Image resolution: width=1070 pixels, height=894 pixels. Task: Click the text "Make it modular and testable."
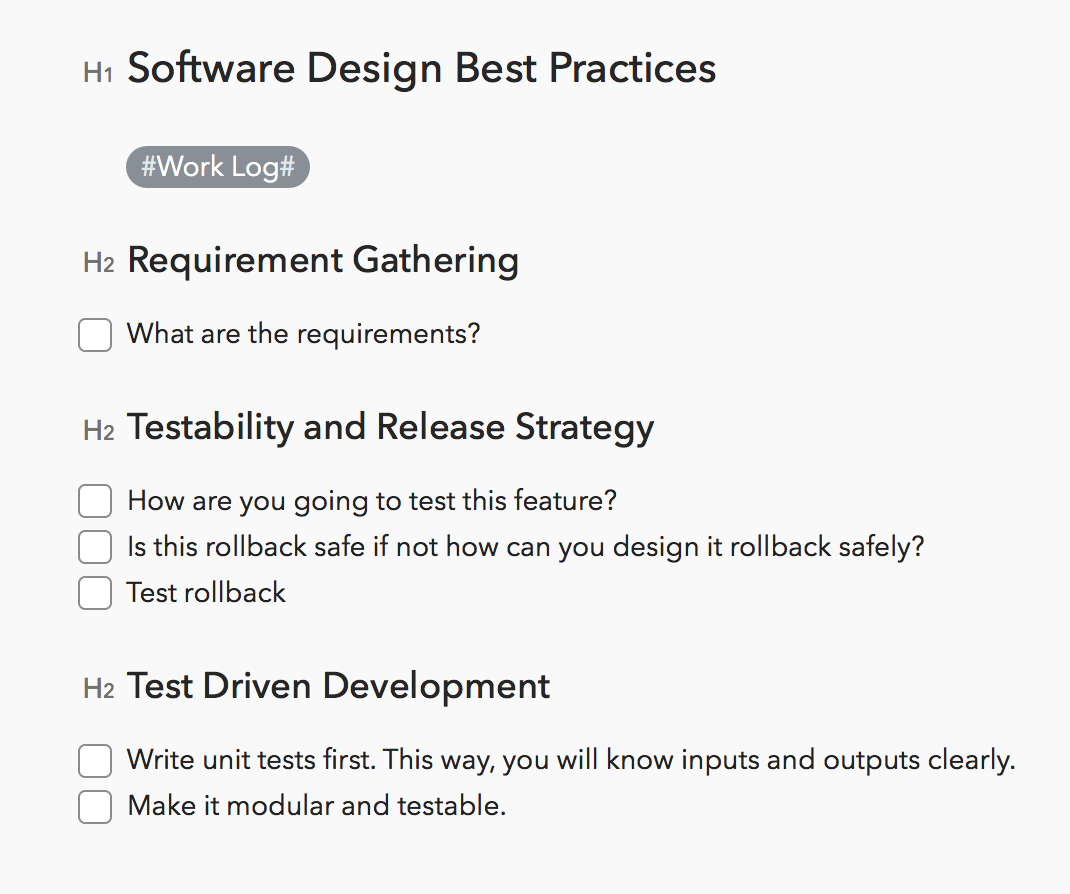click(317, 805)
